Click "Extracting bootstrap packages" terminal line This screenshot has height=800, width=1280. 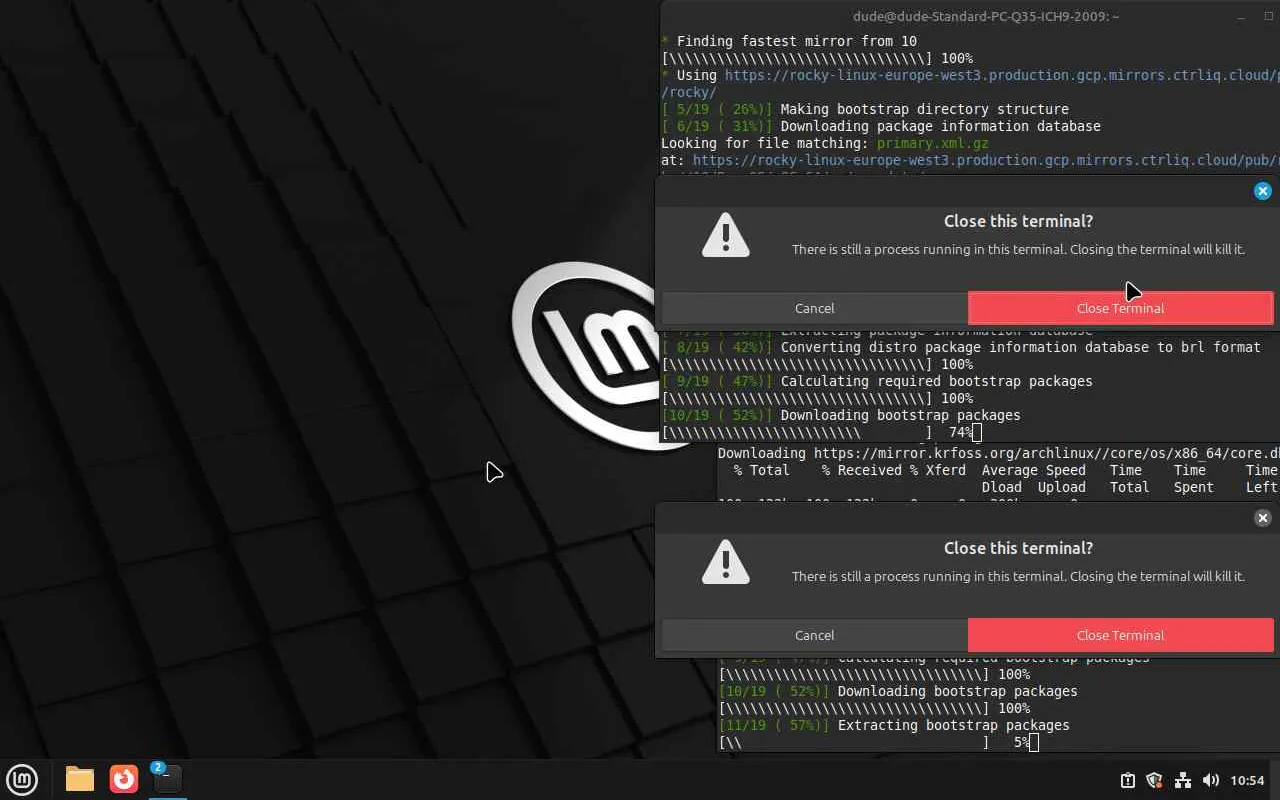[954, 725]
